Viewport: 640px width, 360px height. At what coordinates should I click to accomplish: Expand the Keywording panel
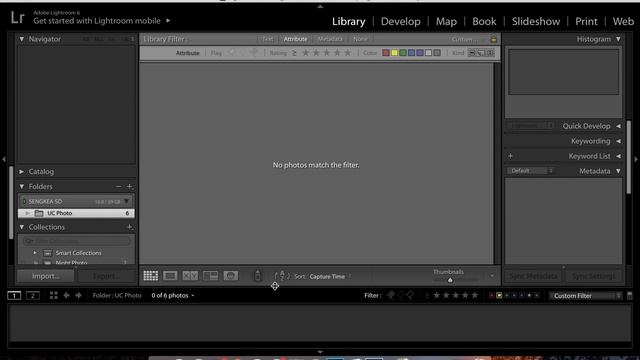(x=618, y=141)
